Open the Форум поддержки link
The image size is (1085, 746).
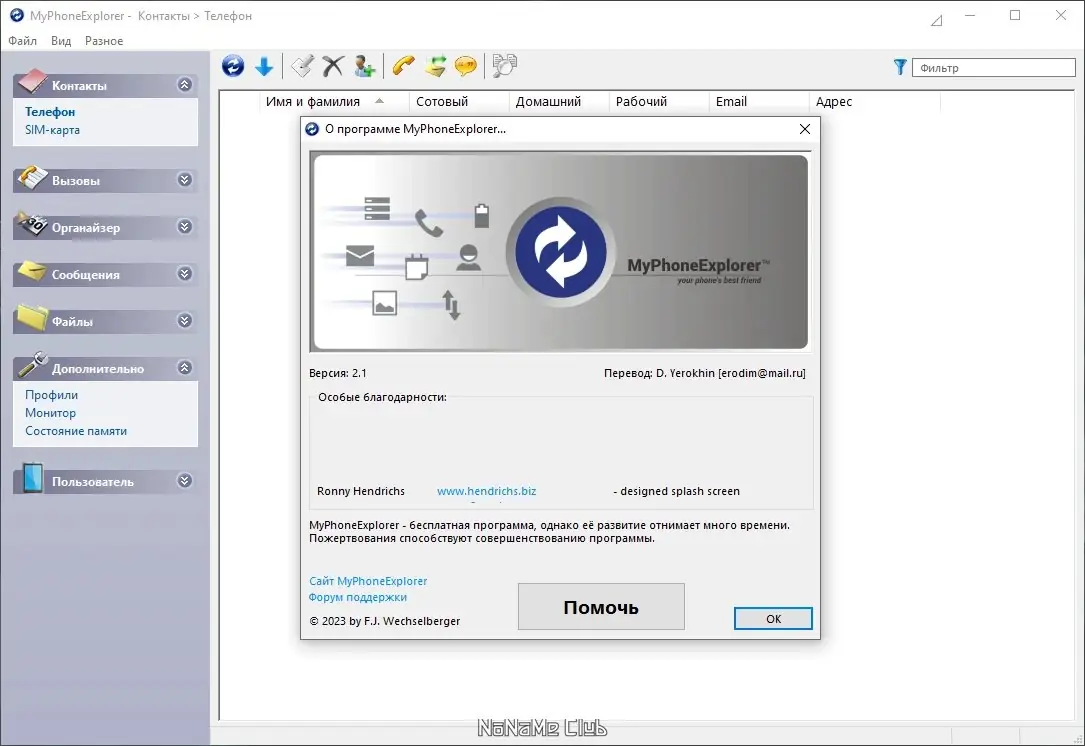pyautogui.click(x=358, y=597)
